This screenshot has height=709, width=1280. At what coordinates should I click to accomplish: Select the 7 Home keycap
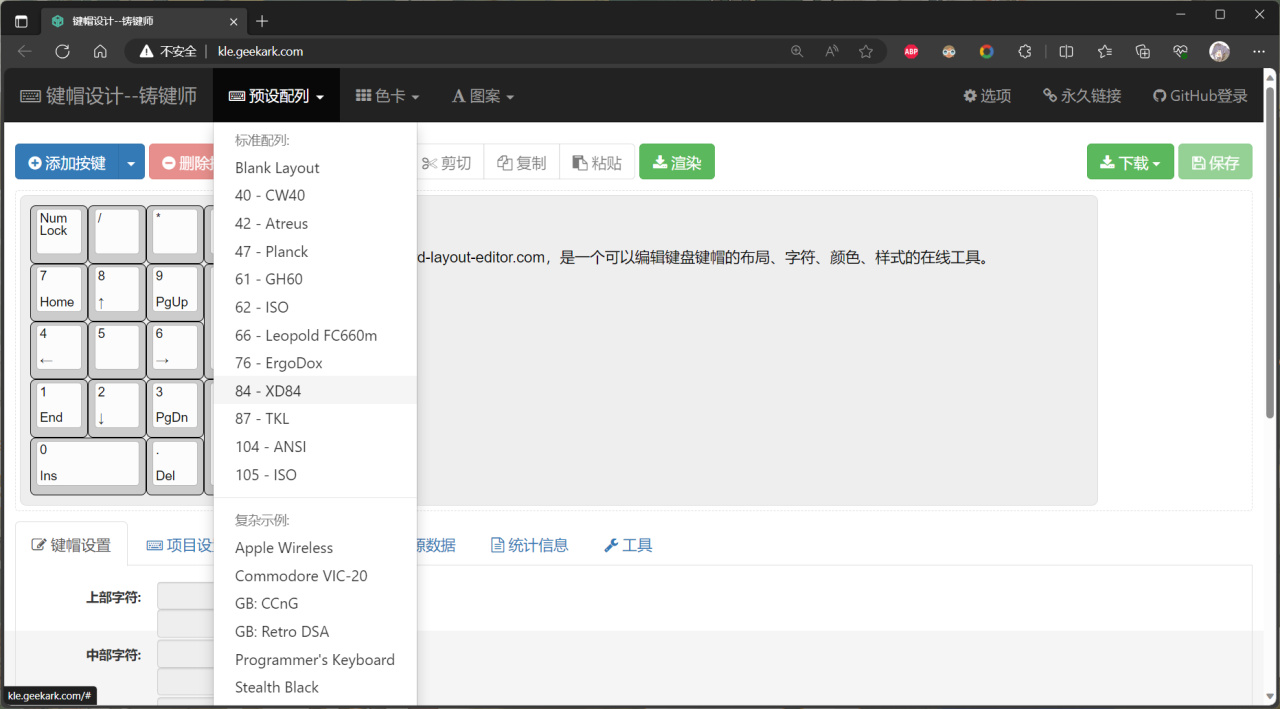coord(58,292)
